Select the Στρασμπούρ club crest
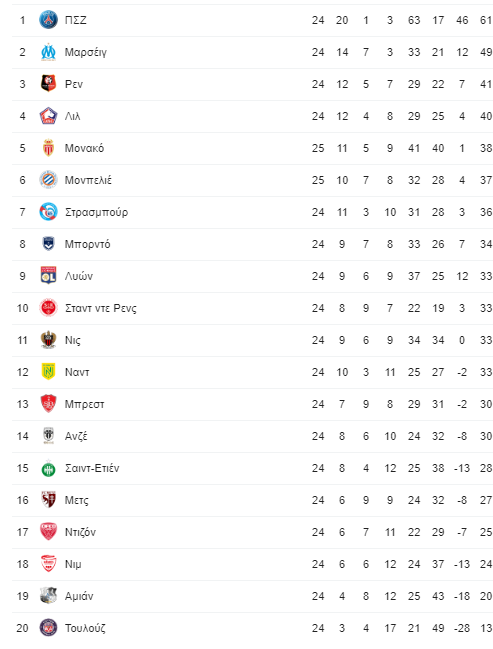 click(x=48, y=212)
